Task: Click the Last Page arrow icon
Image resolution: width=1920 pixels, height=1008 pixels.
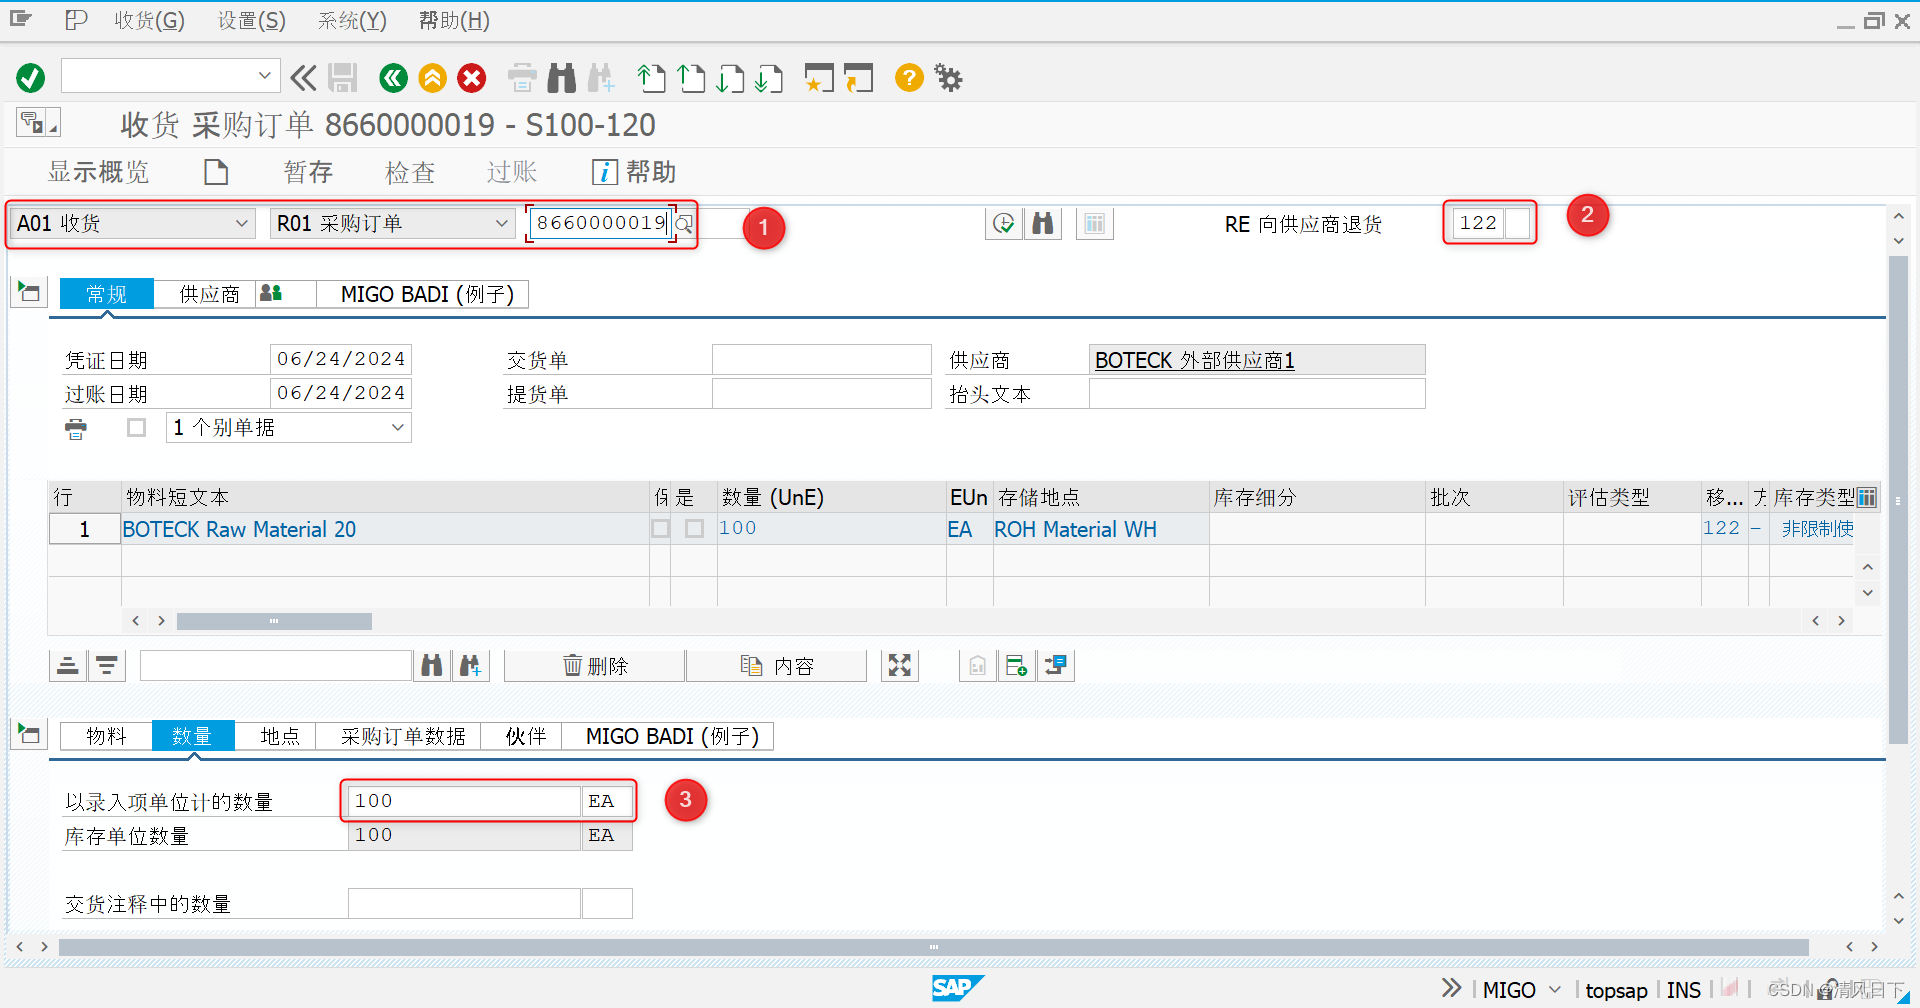Action: 769,78
